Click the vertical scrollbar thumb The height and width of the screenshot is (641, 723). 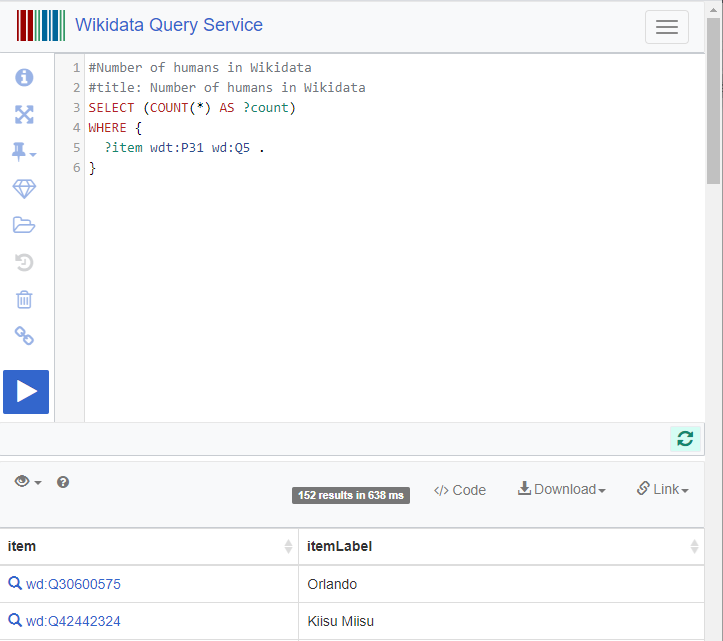click(713, 101)
